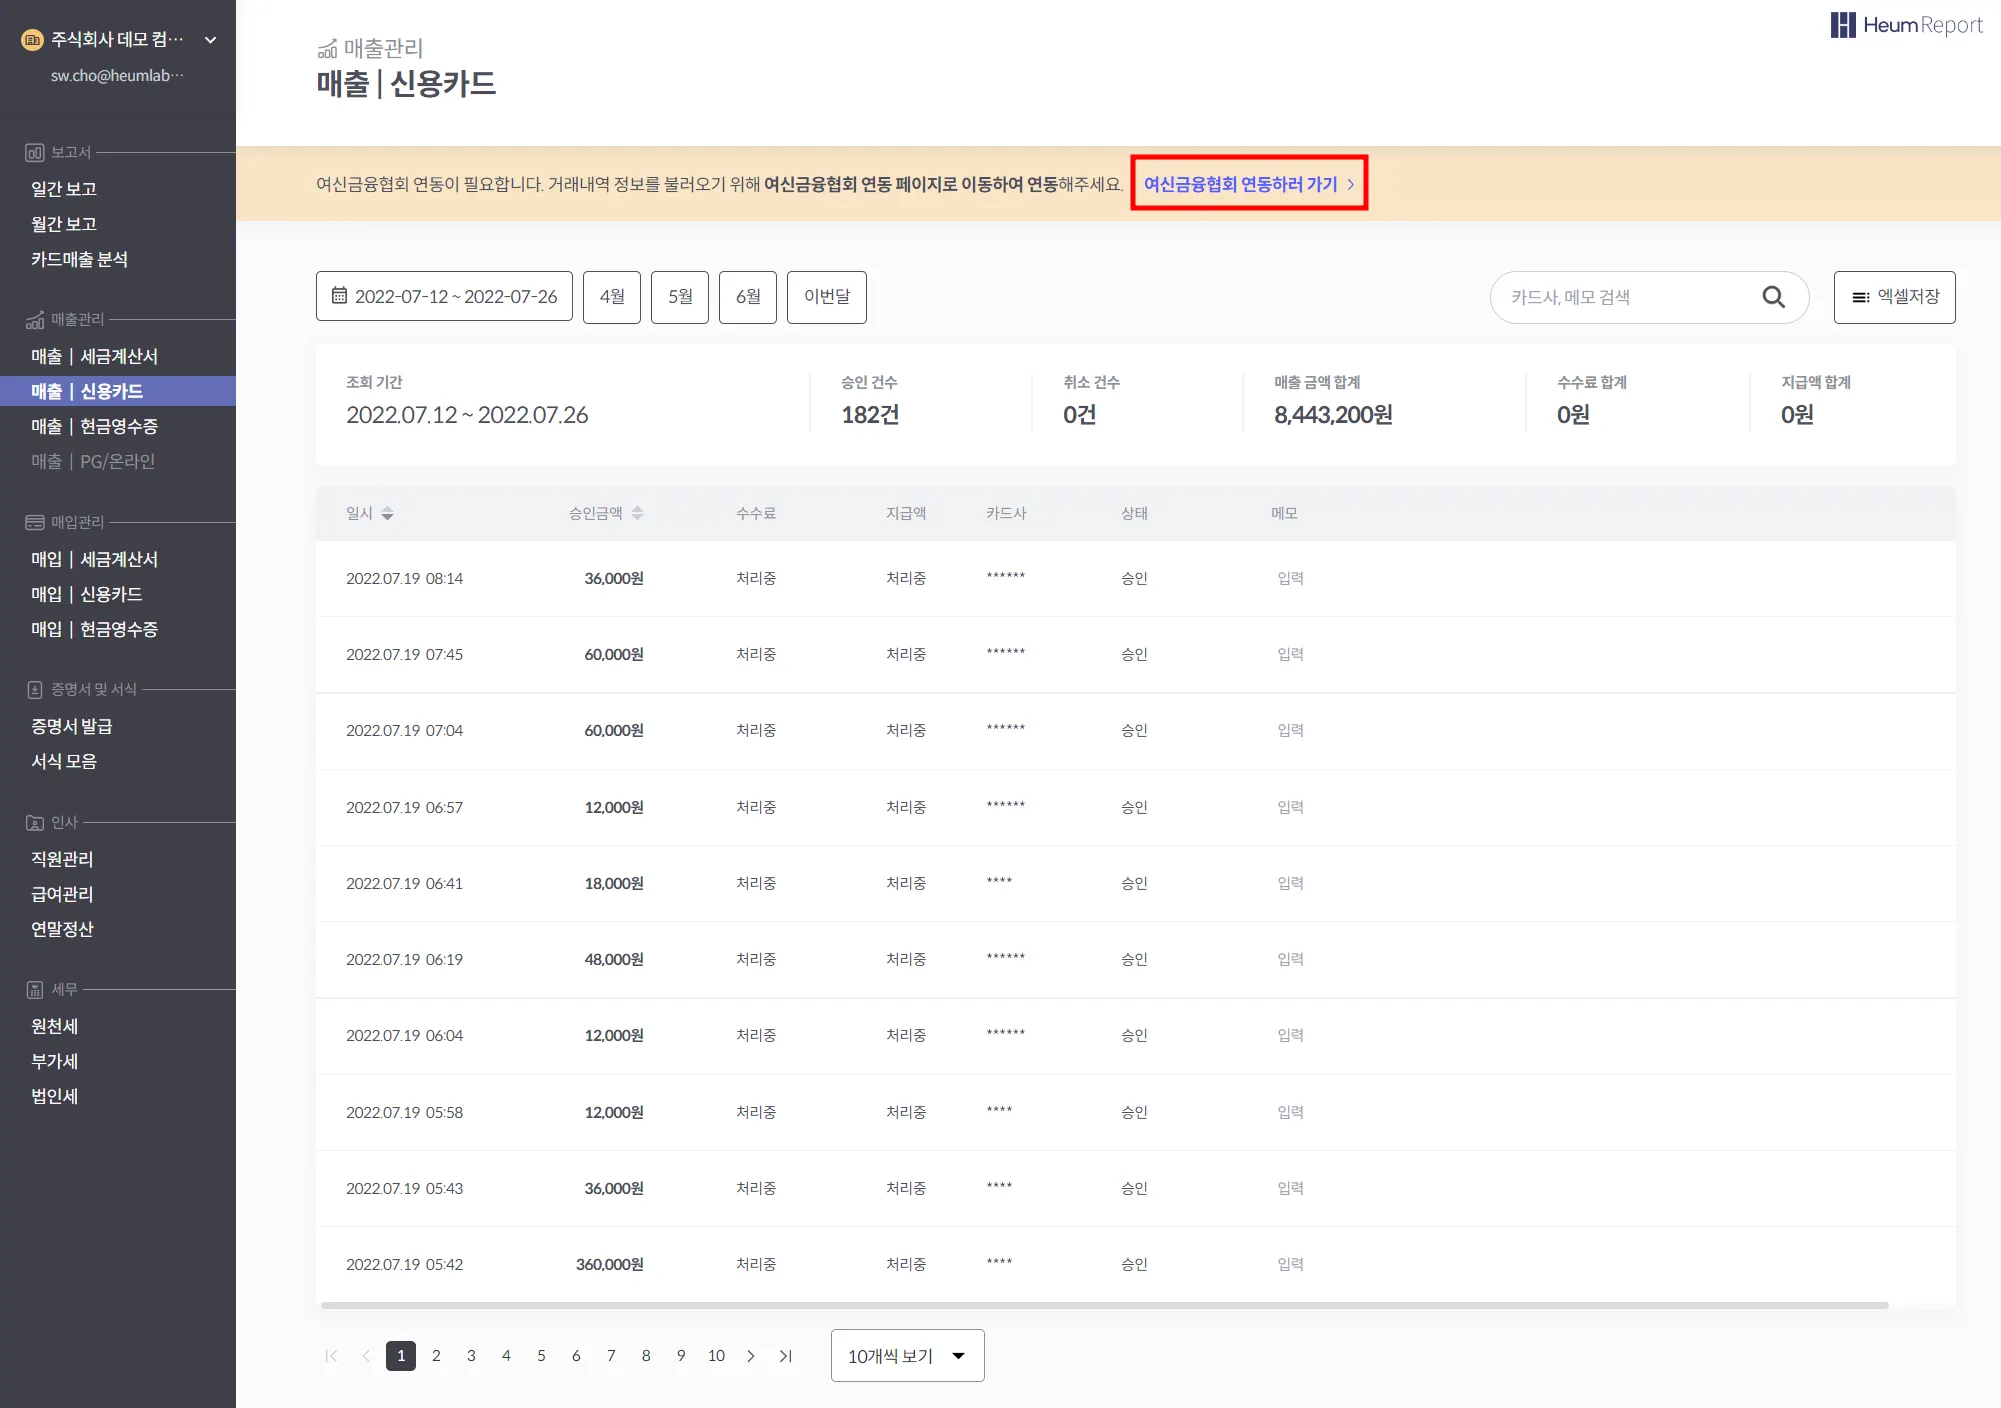The width and height of the screenshot is (2001, 1408).
Task: Go to last page arrow icon
Action: (786, 1356)
